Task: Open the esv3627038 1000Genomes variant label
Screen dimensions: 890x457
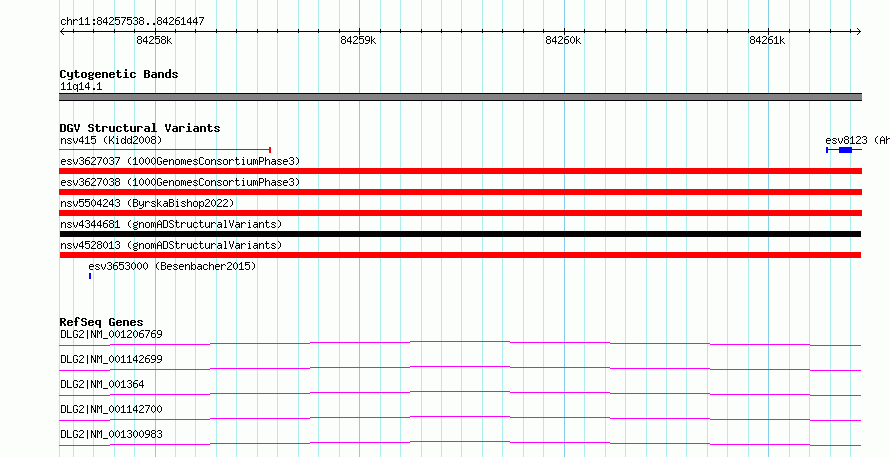Action: coord(180,182)
